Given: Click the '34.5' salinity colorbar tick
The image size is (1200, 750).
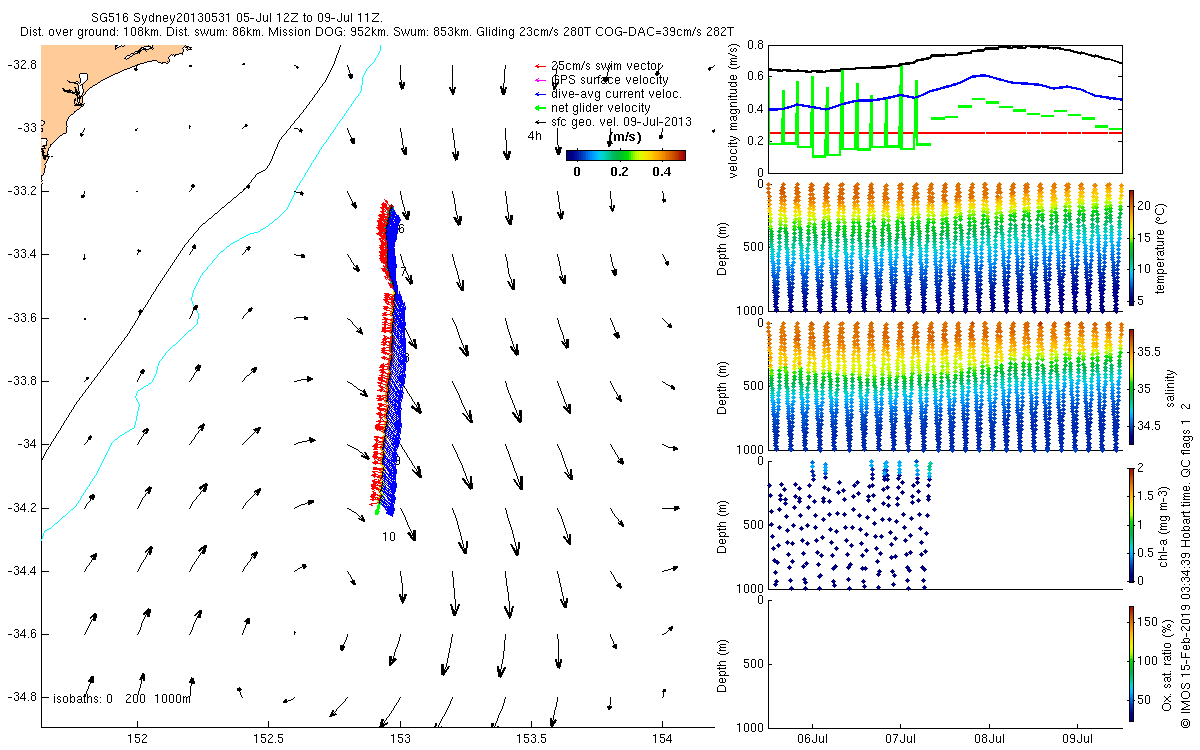Looking at the screenshot, I should click(x=1151, y=426).
